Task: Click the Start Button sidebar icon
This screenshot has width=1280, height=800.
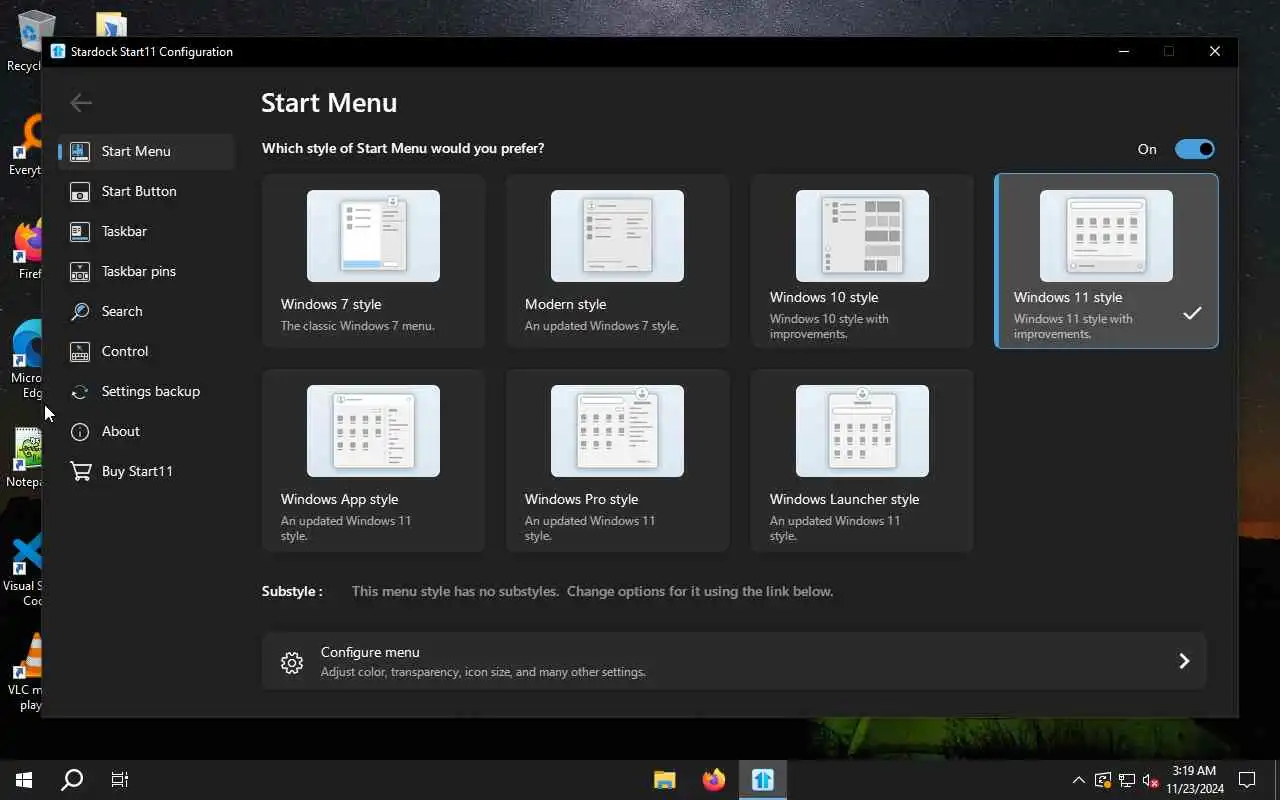Action: [x=80, y=191]
